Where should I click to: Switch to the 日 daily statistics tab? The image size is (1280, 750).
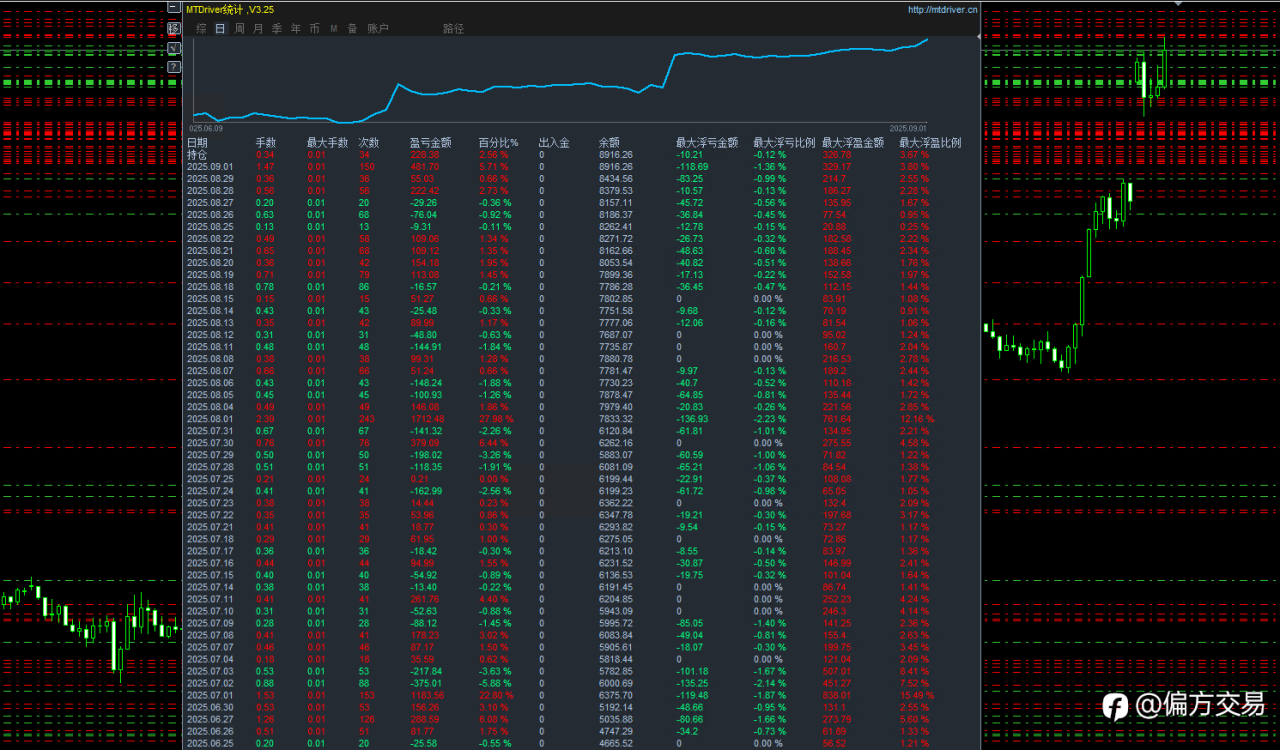[x=220, y=29]
